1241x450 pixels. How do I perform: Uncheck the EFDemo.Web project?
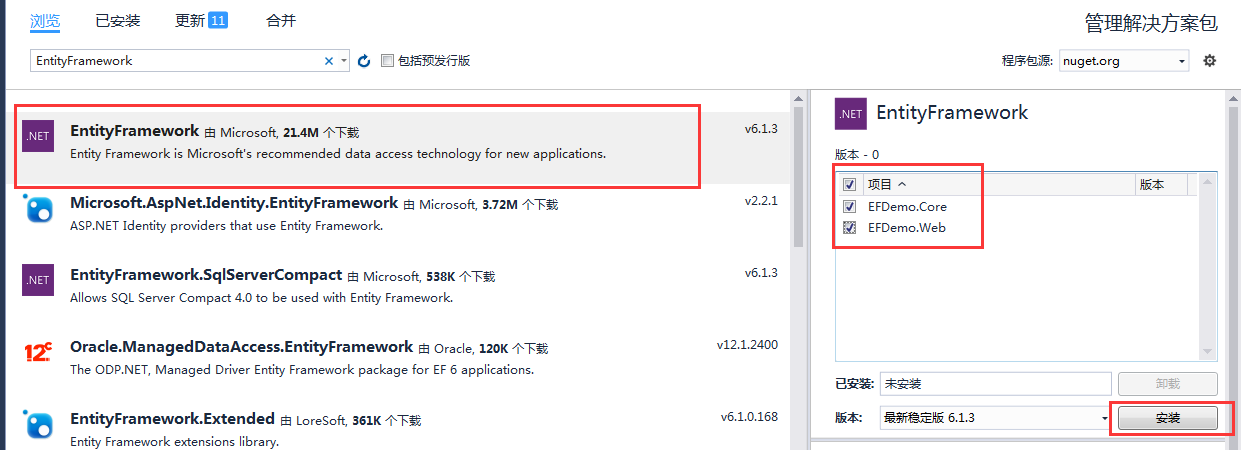(849, 227)
